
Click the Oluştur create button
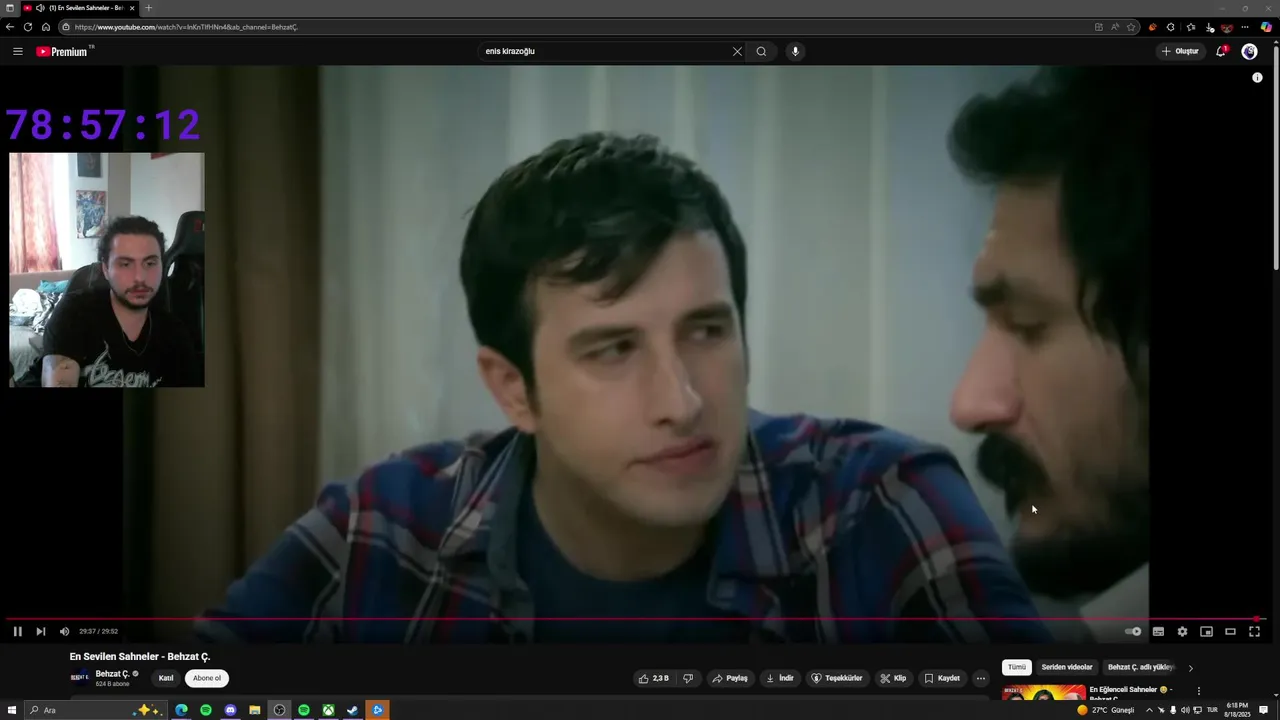(x=1180, y=51)
